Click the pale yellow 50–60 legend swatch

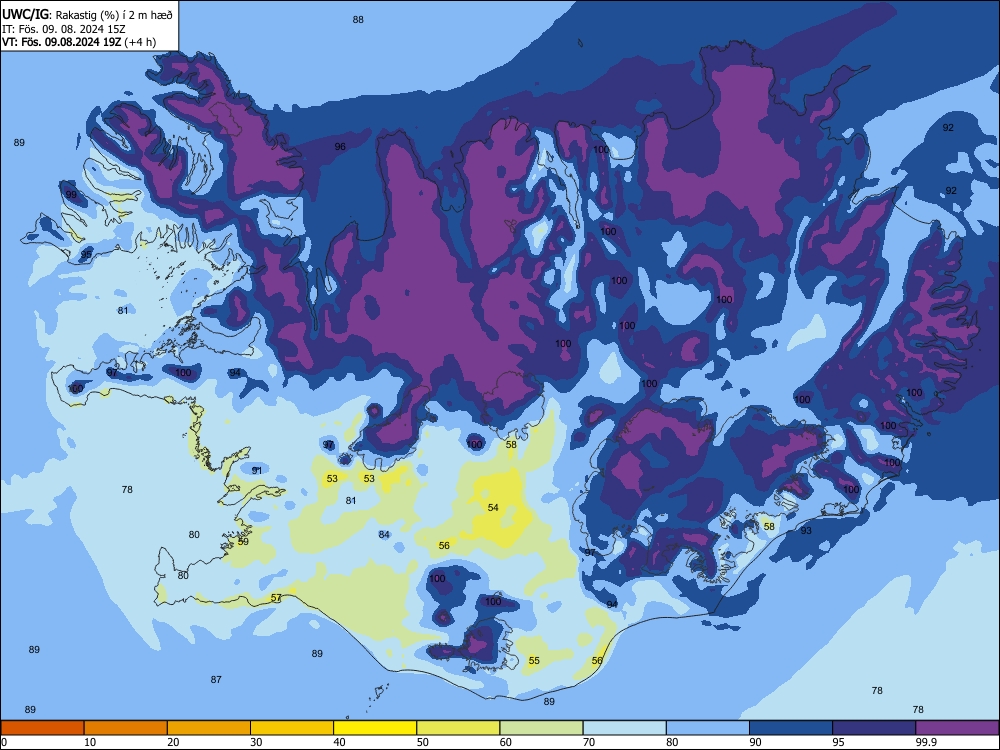pos(458,728)
